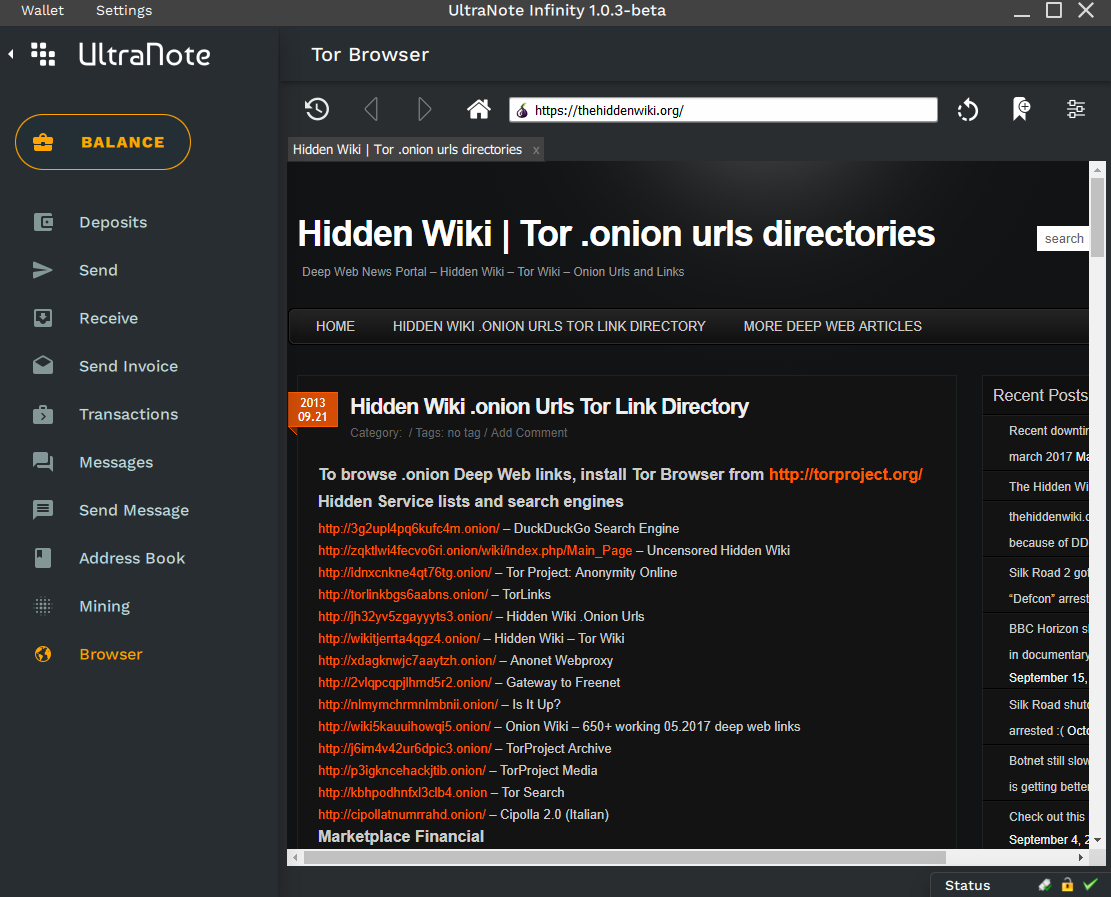Open the Tor Search onion link
1111x897 pixels.
point(402,792)
